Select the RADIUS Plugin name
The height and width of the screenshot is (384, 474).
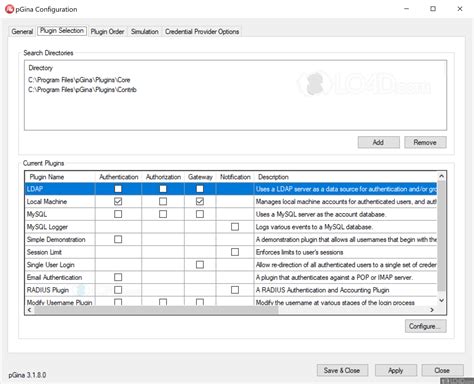48,290
